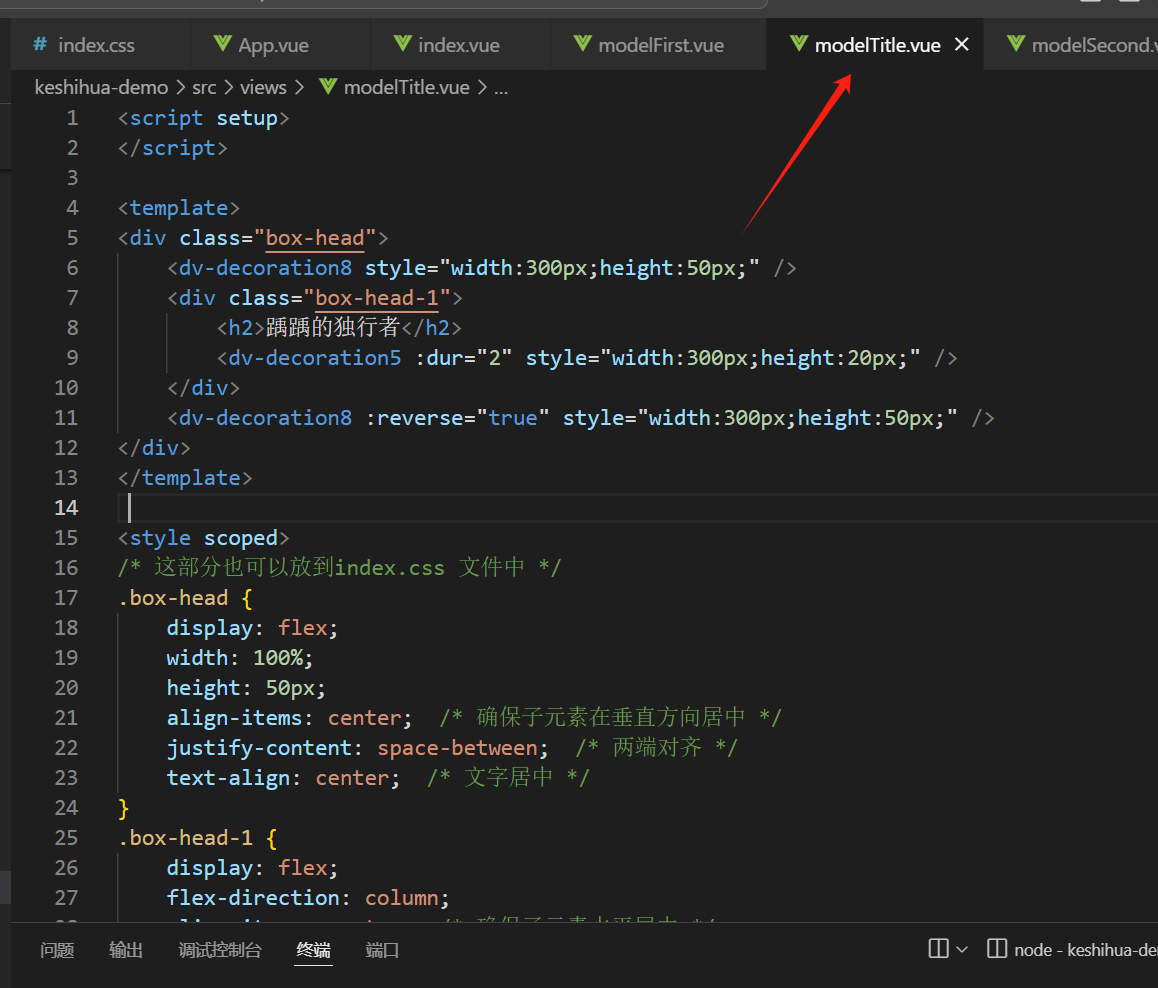Open the 输出 (Output) panel tab
The height and width of the screenshot is (988, 1158).
coord(126,950)
